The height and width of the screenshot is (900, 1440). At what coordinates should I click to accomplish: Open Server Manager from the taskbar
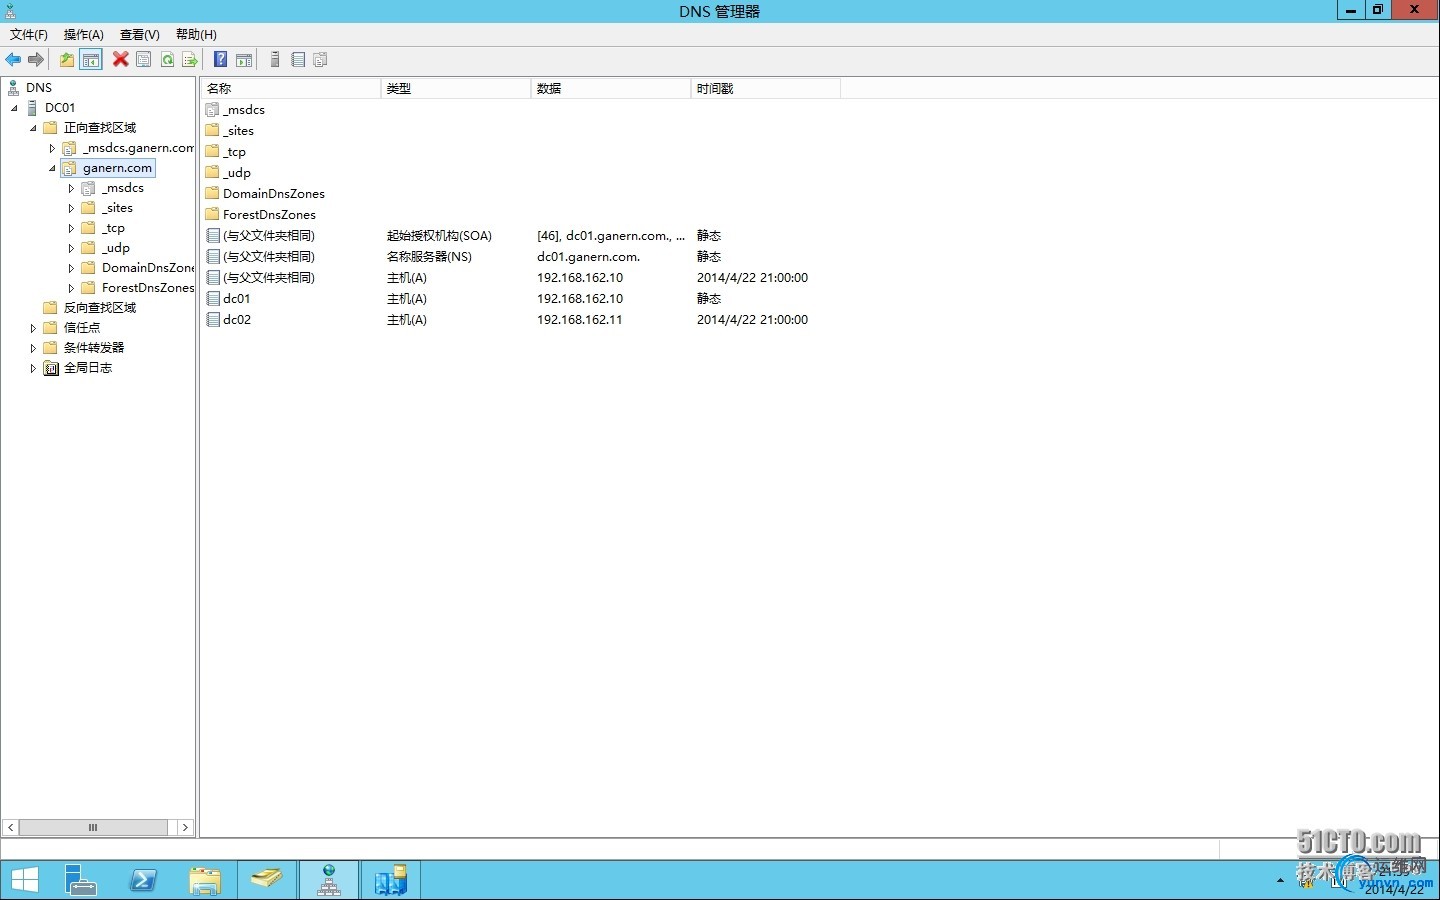(x=80, y=880)
